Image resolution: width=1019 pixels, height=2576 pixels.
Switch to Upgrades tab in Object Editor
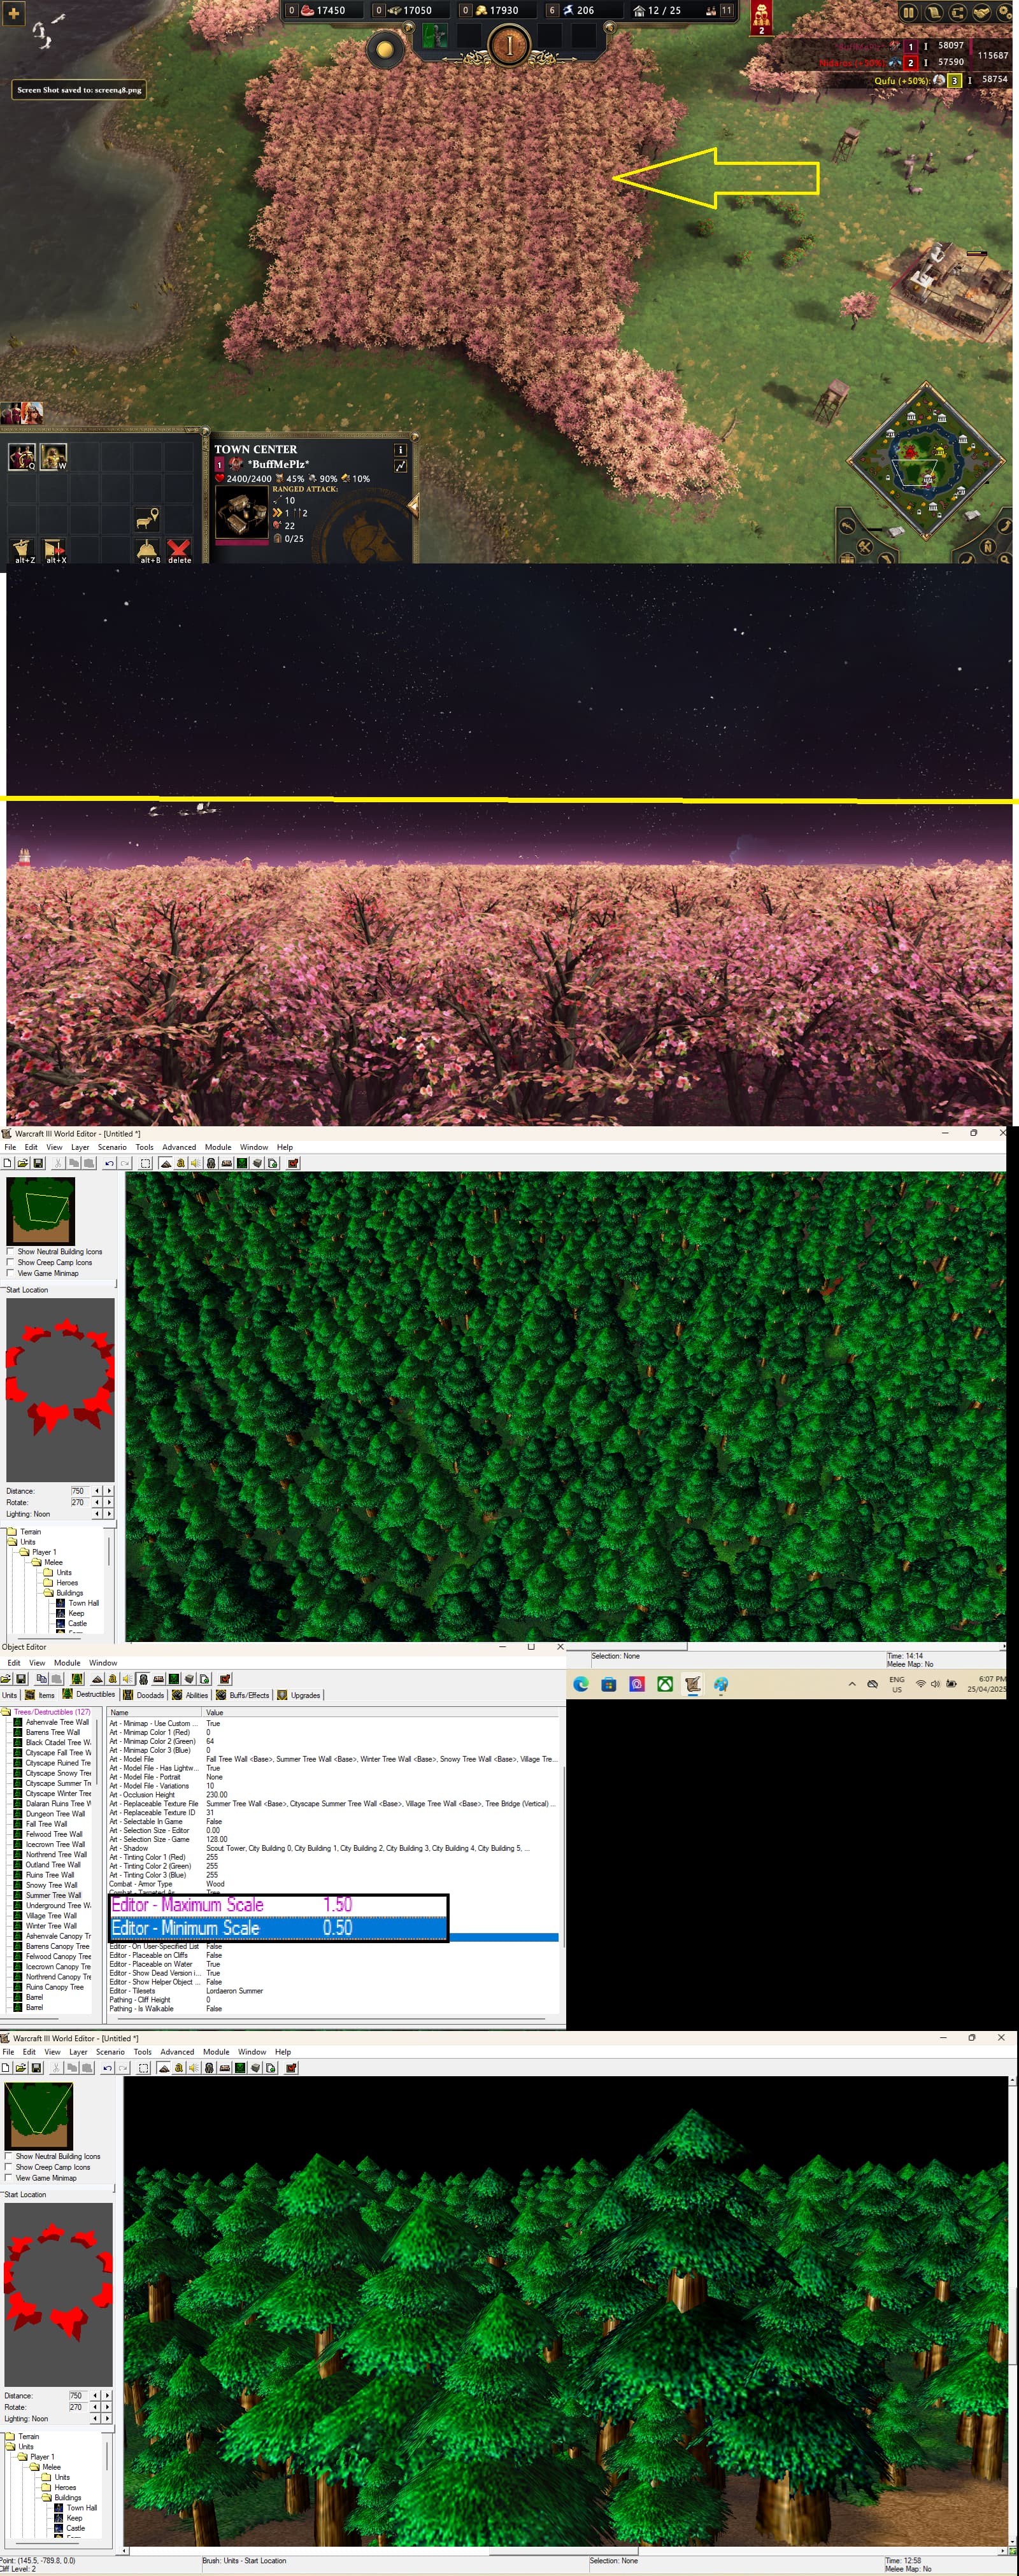[298, 1695]
